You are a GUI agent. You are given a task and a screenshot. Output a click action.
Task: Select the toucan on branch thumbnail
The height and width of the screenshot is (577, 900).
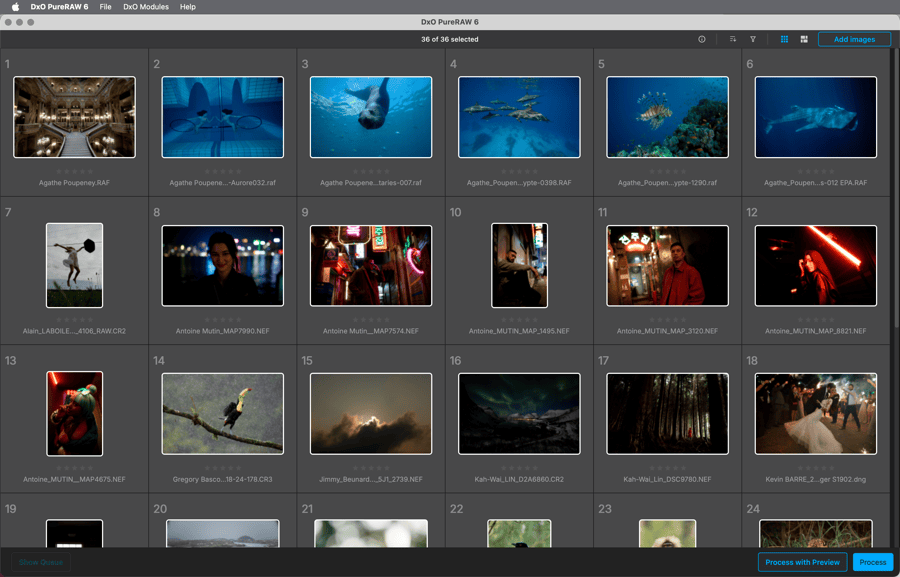(x=223, y=414)
